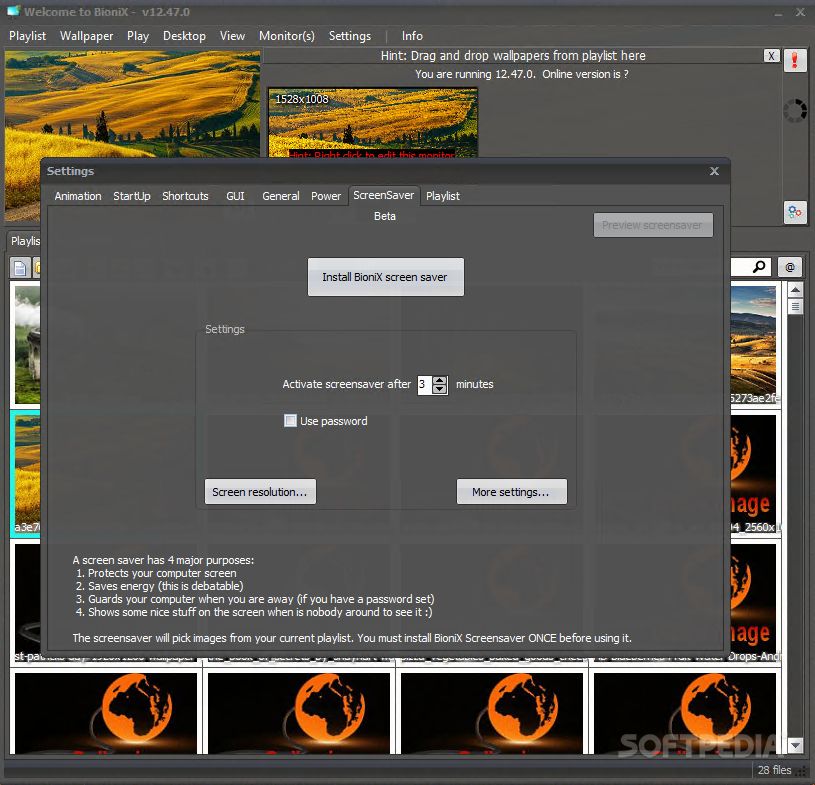Click the Preview screensaver button
Screen dimensions: 815x785
tap(653, 225)
